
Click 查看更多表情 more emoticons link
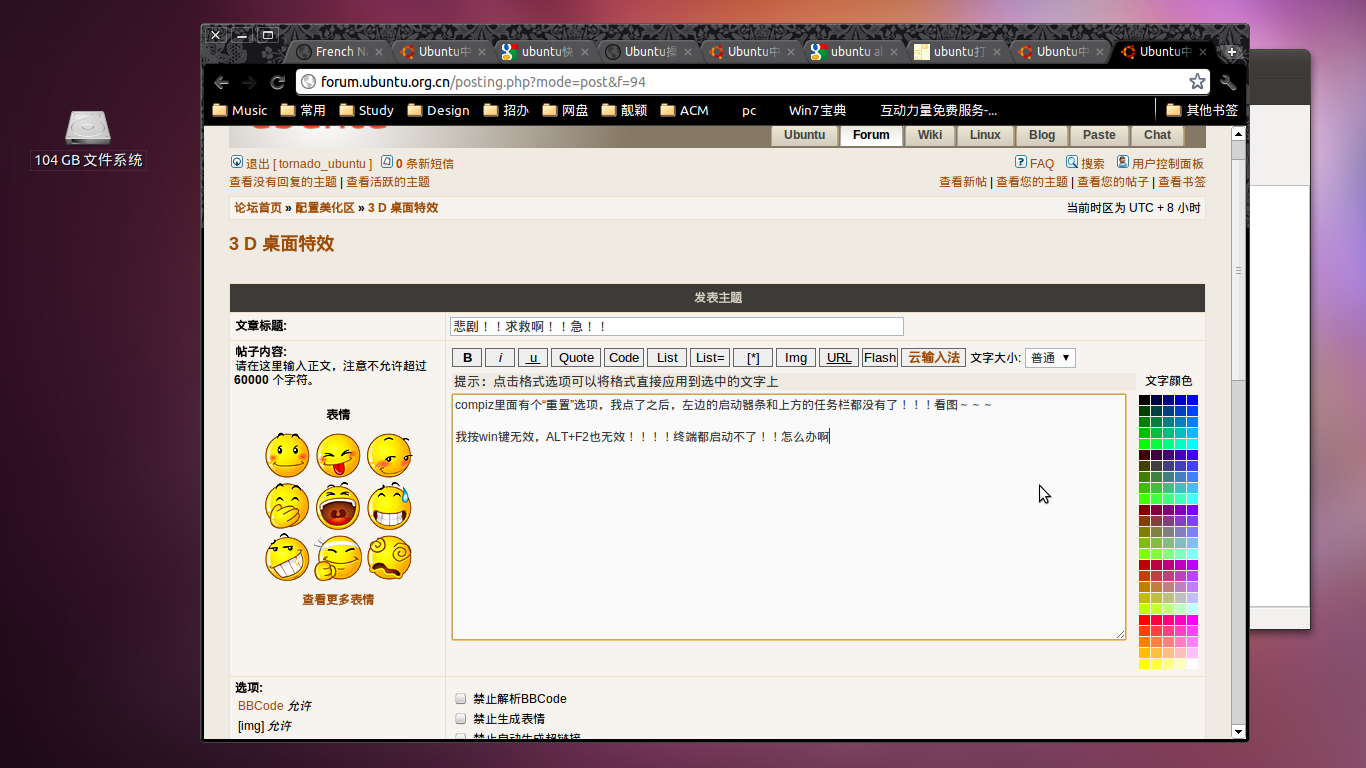(x=338, y=600)
